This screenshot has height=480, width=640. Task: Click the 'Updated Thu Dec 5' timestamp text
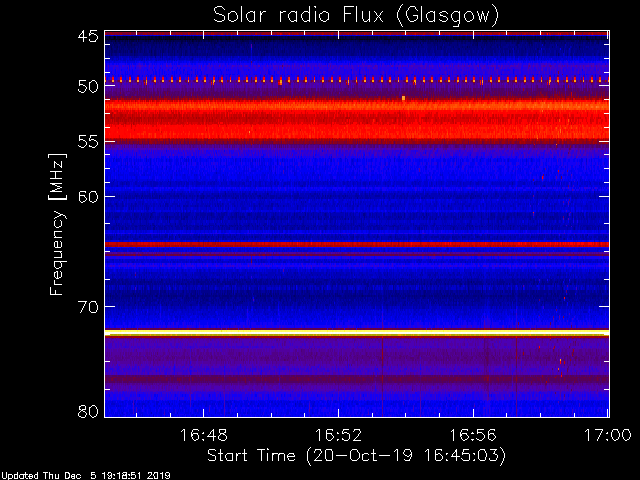(85, 476)
